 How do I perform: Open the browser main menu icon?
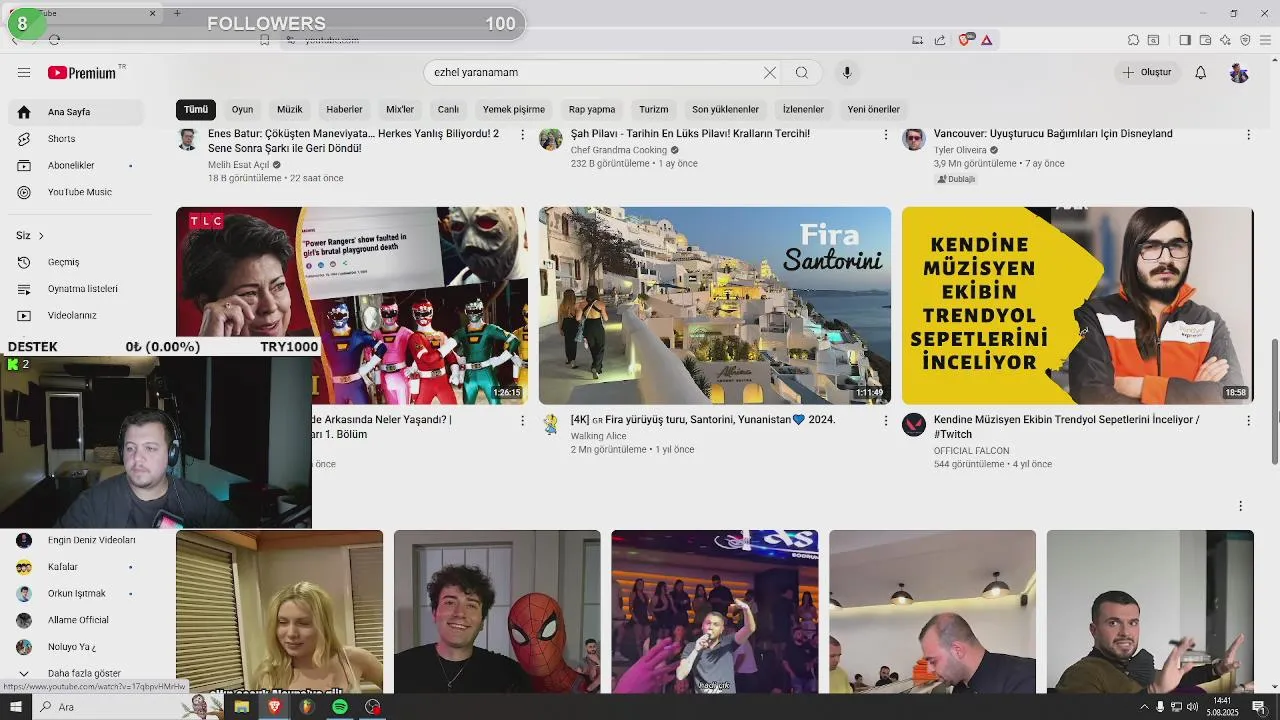point(1265,40)
